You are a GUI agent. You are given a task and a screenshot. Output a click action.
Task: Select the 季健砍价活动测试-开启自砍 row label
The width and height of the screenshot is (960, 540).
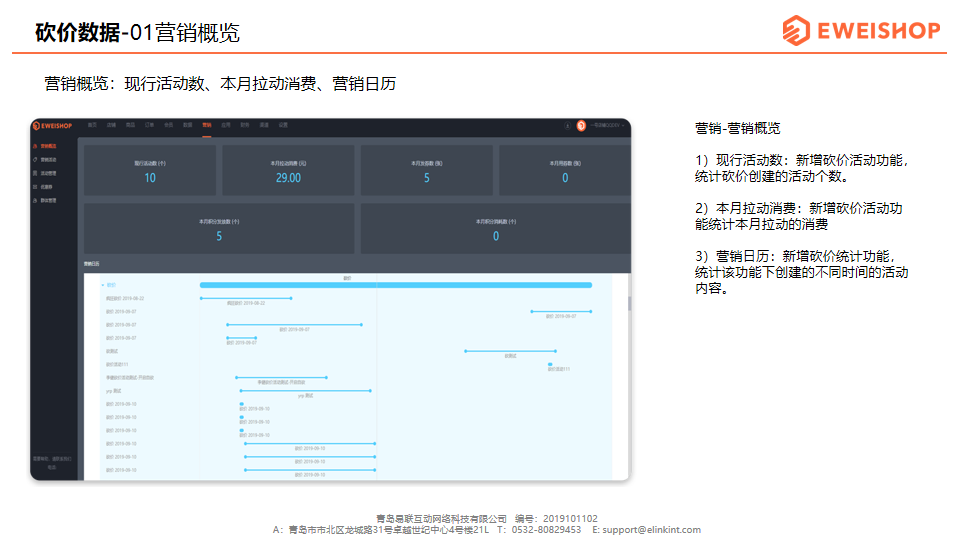click(x=130, y=378)
